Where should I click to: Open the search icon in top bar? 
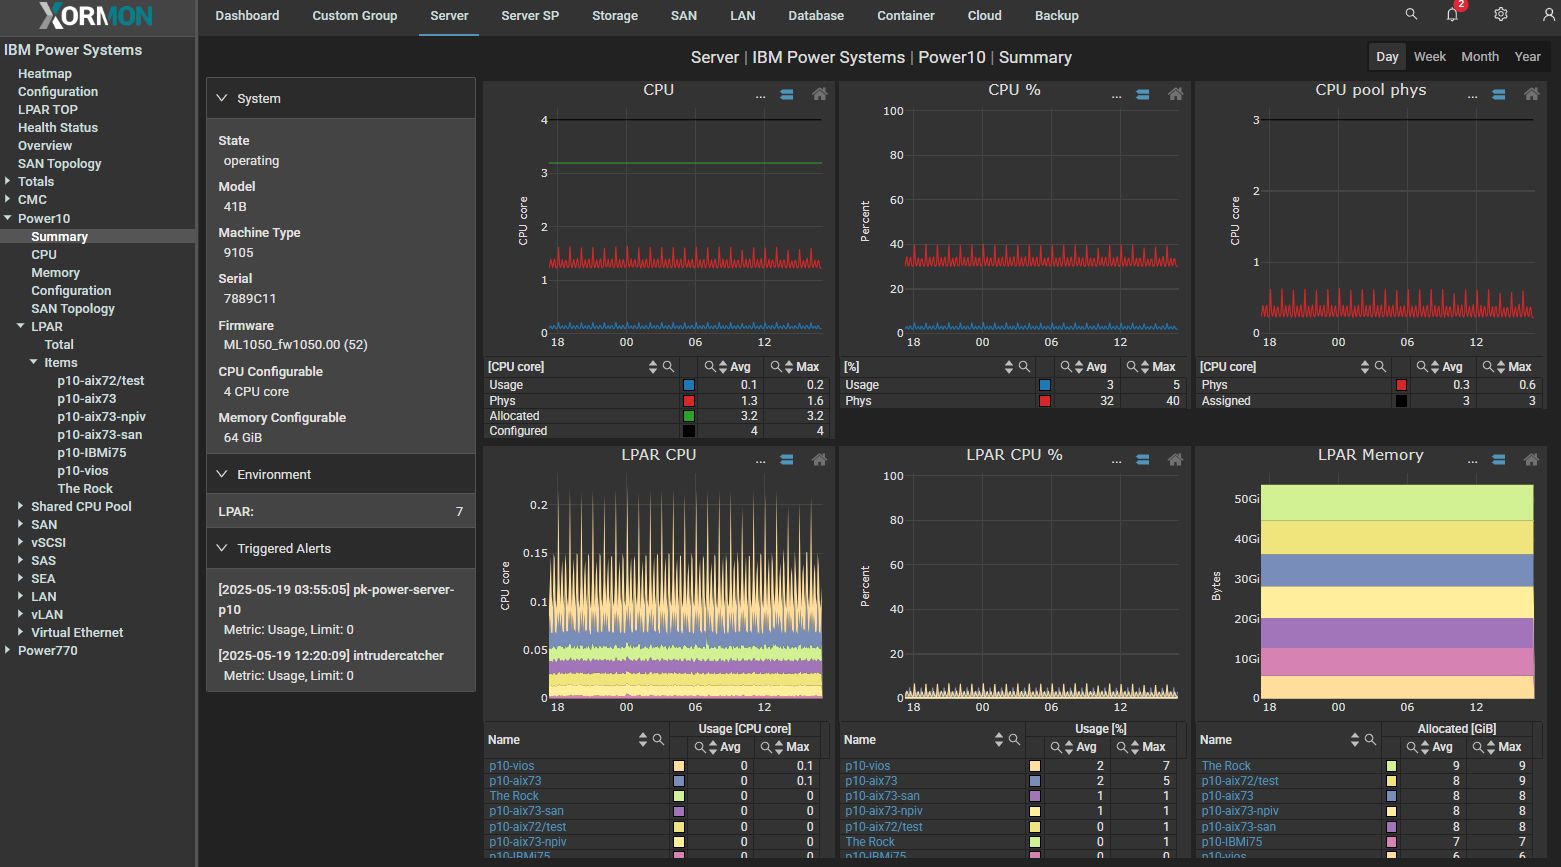point(1411,15)
